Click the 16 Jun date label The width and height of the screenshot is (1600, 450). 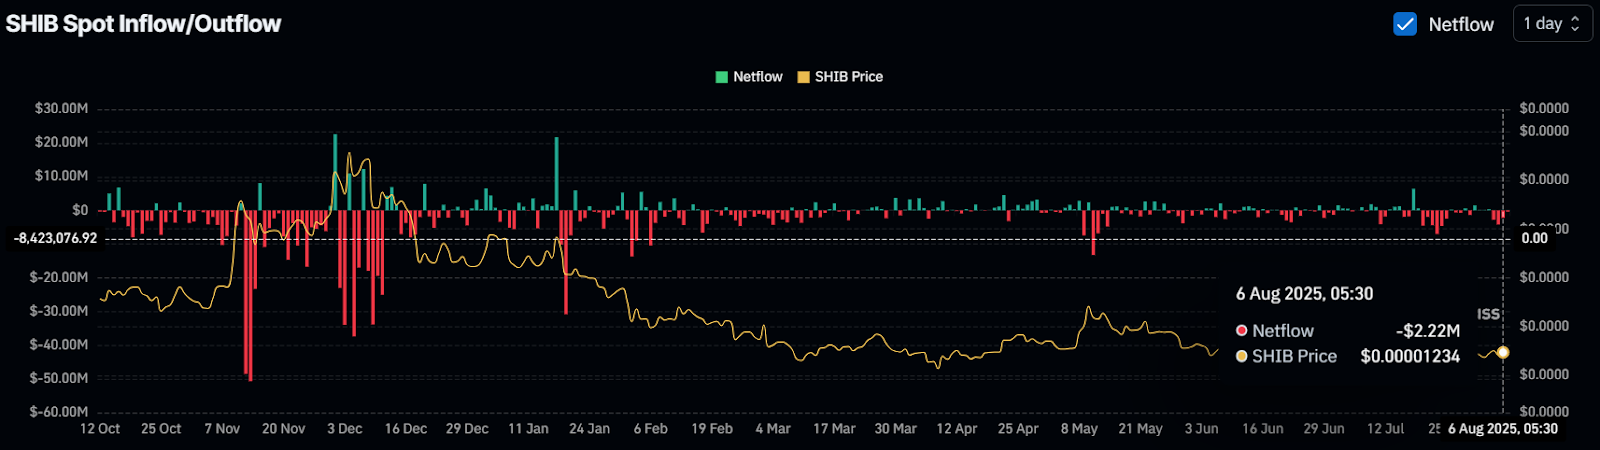[x=1262, y=428]
